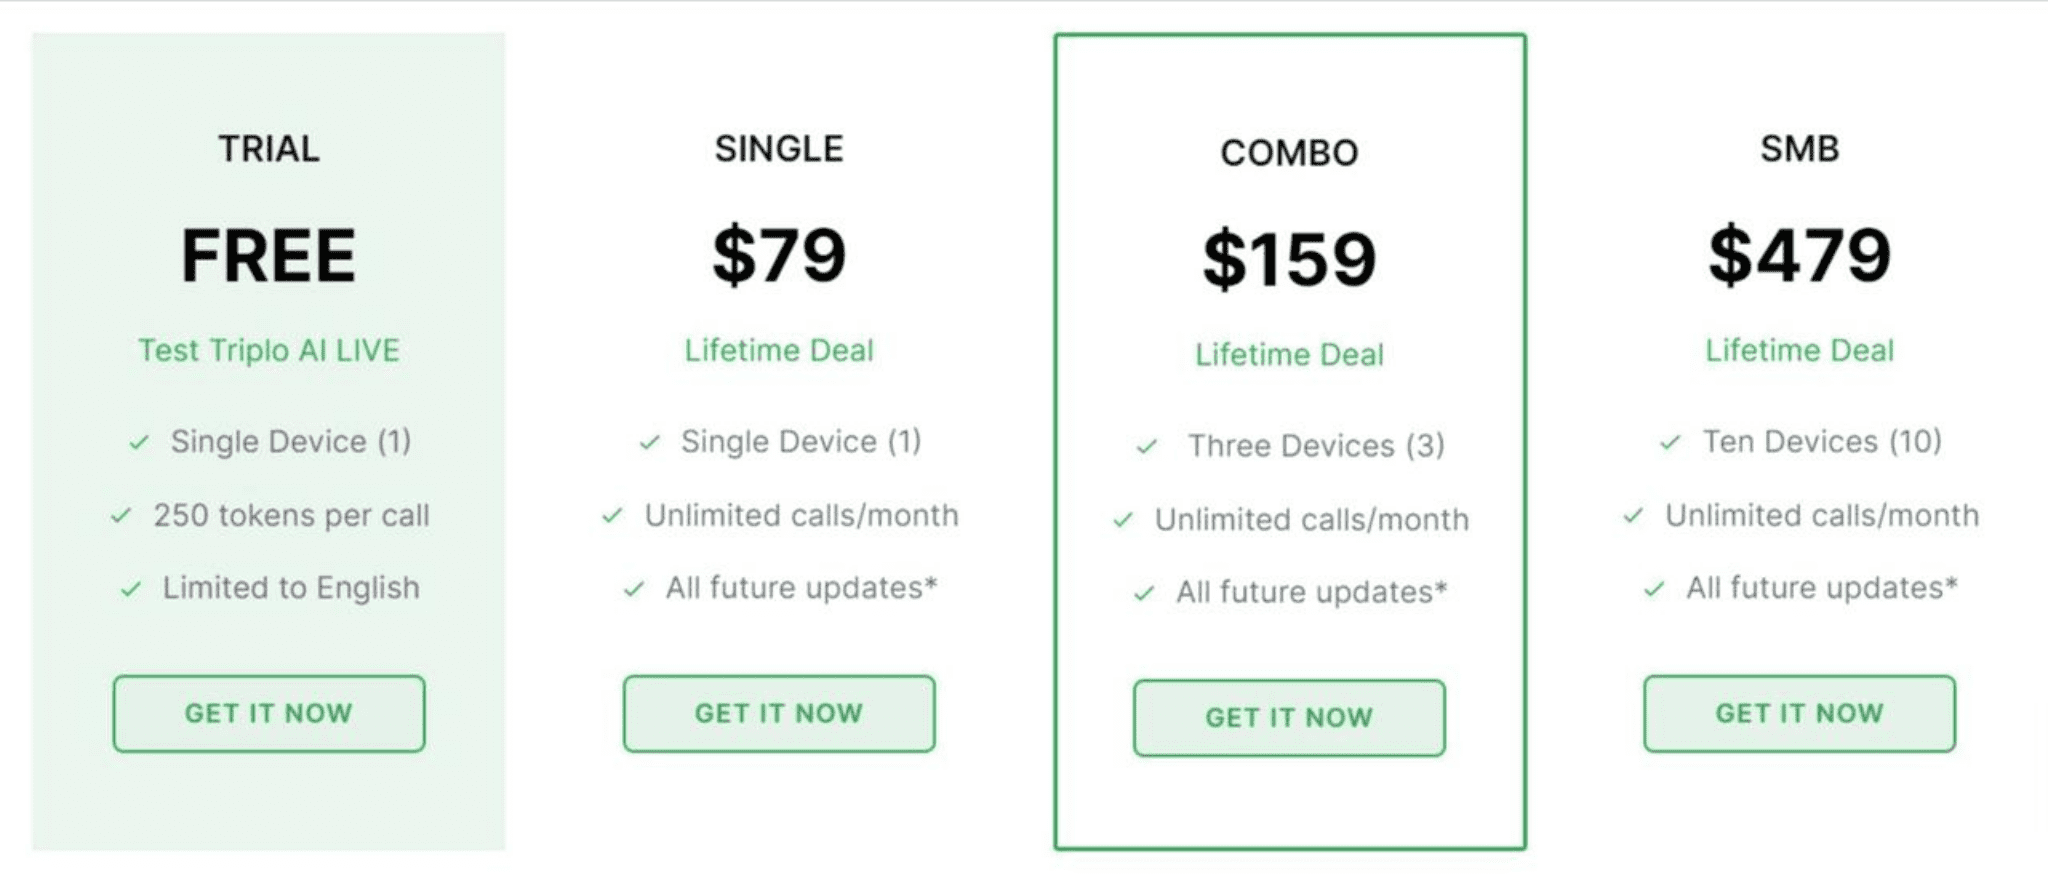Click the FREE price in the Trial card

[269, 255]
